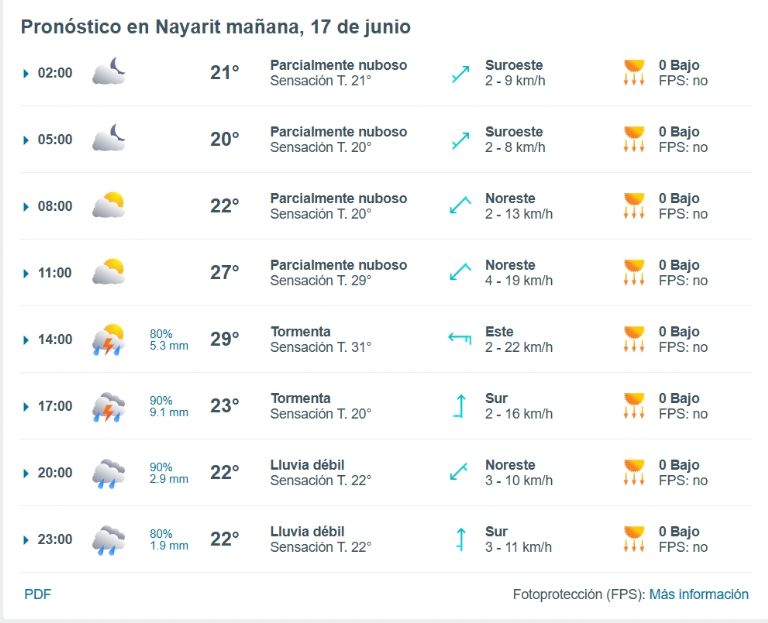Viewport: 768px width, 623px height.
Task: Click the Este wind arrow icon
Action: click(x=460, y=338)
